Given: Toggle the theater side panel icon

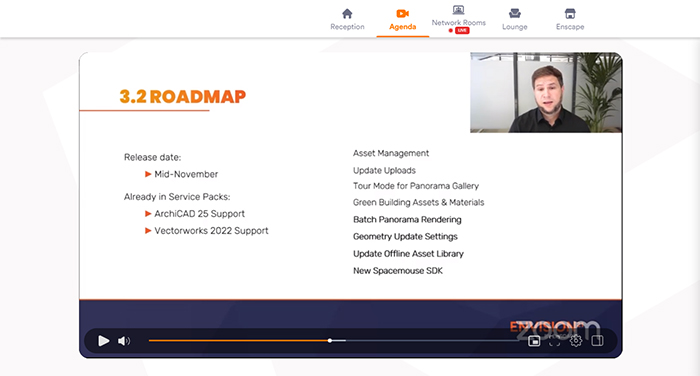Looking at the screenshot, I should point(597,341).
